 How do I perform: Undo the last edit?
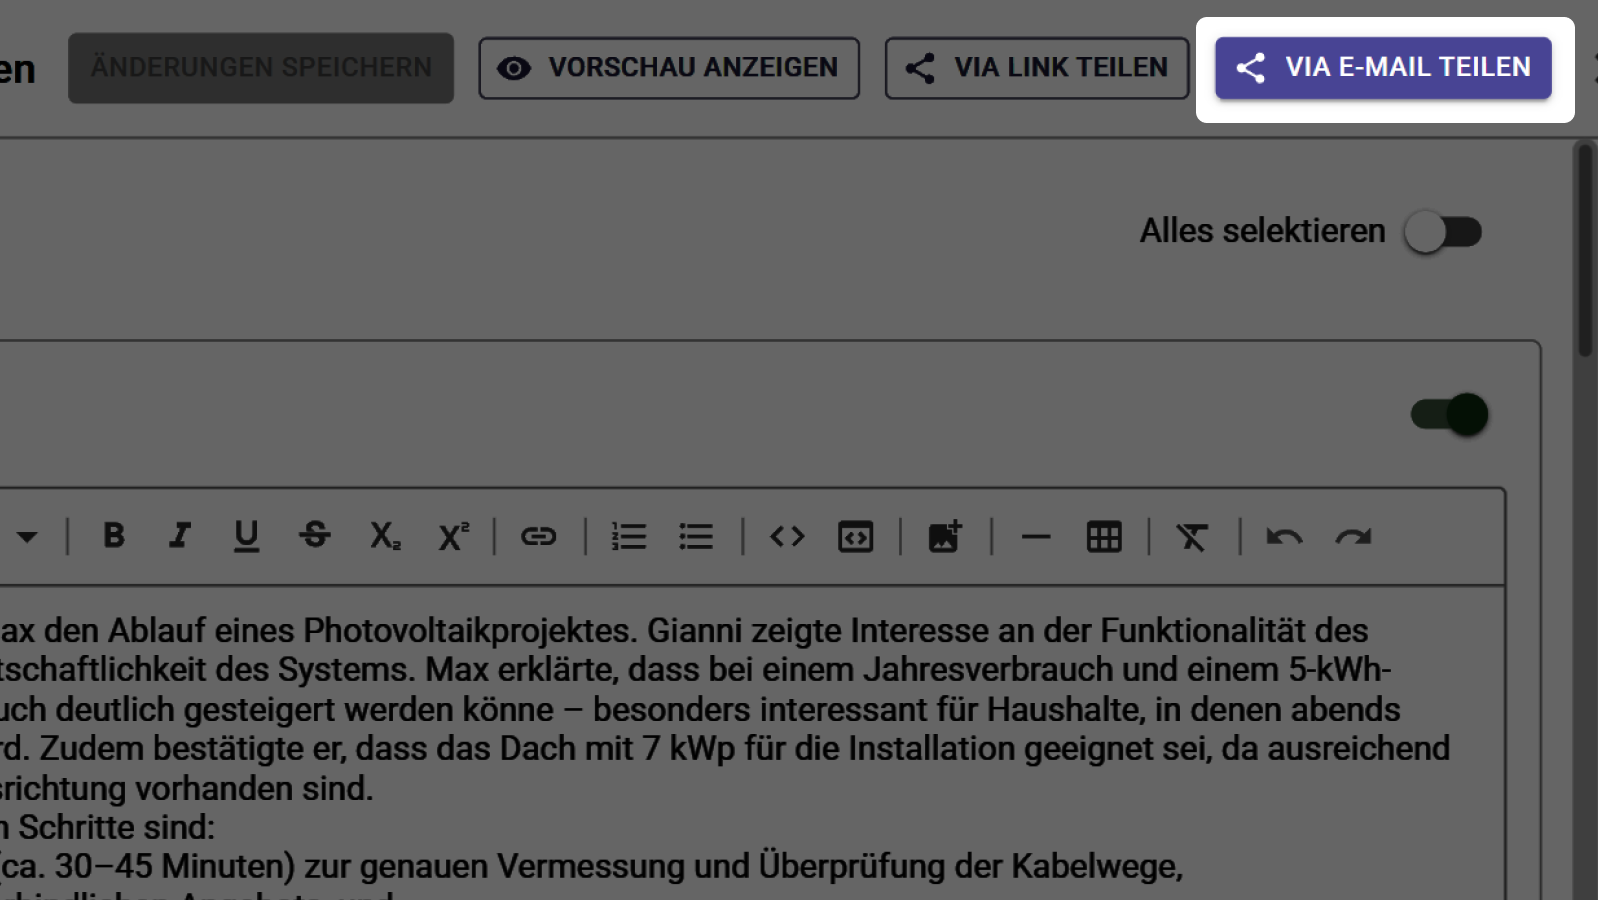(1284, 537)
